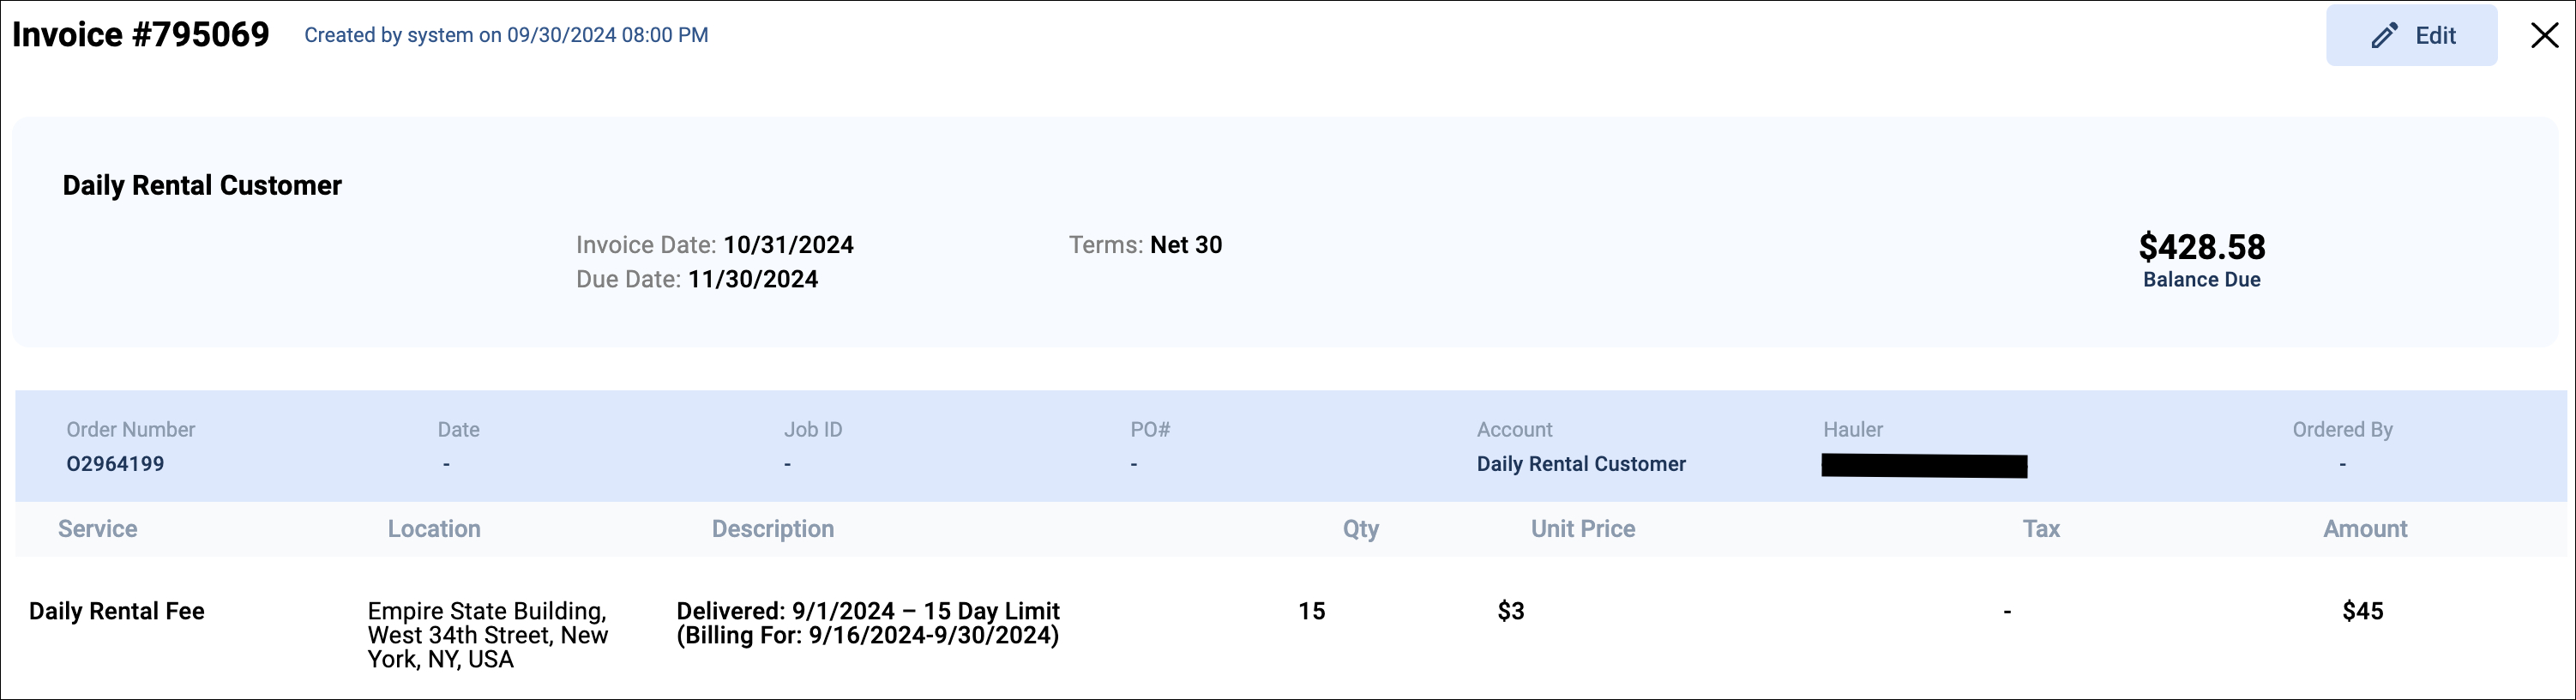This screenshot has width=2576, height=700.
Task: Select the Invoice #795069 title
Action: tap(141, 35)
